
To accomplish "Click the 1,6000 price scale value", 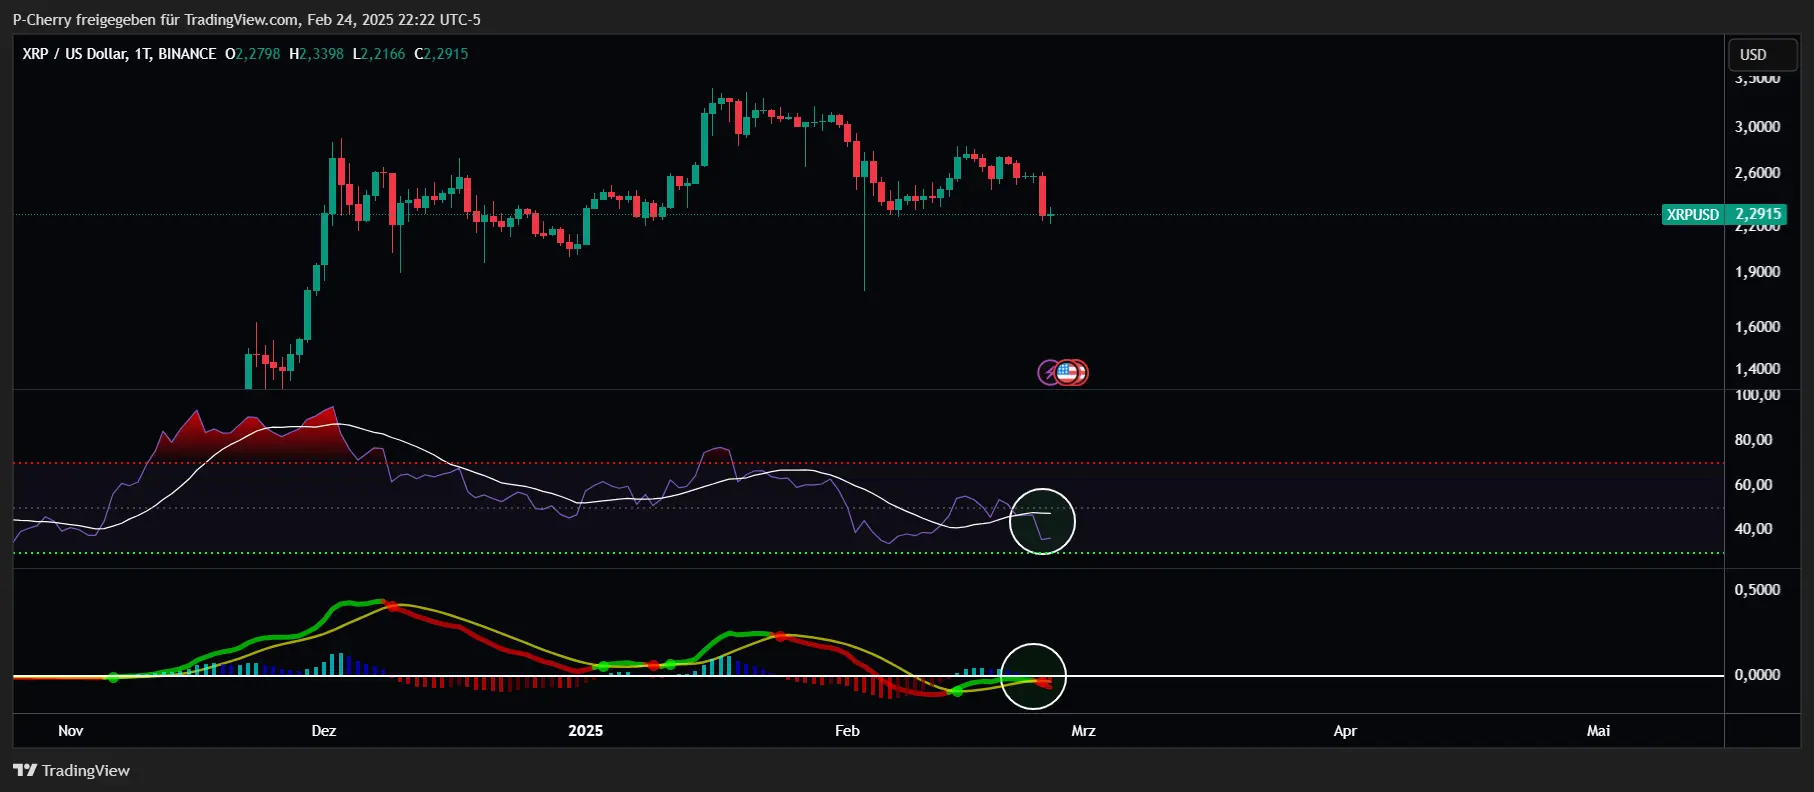I will (1757, 327).
